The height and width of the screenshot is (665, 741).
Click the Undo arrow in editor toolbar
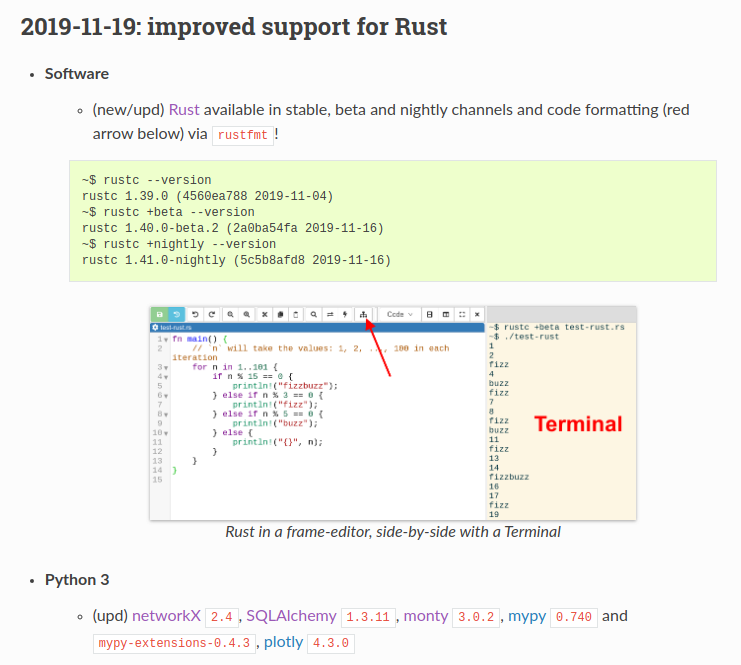coord(195,314)
